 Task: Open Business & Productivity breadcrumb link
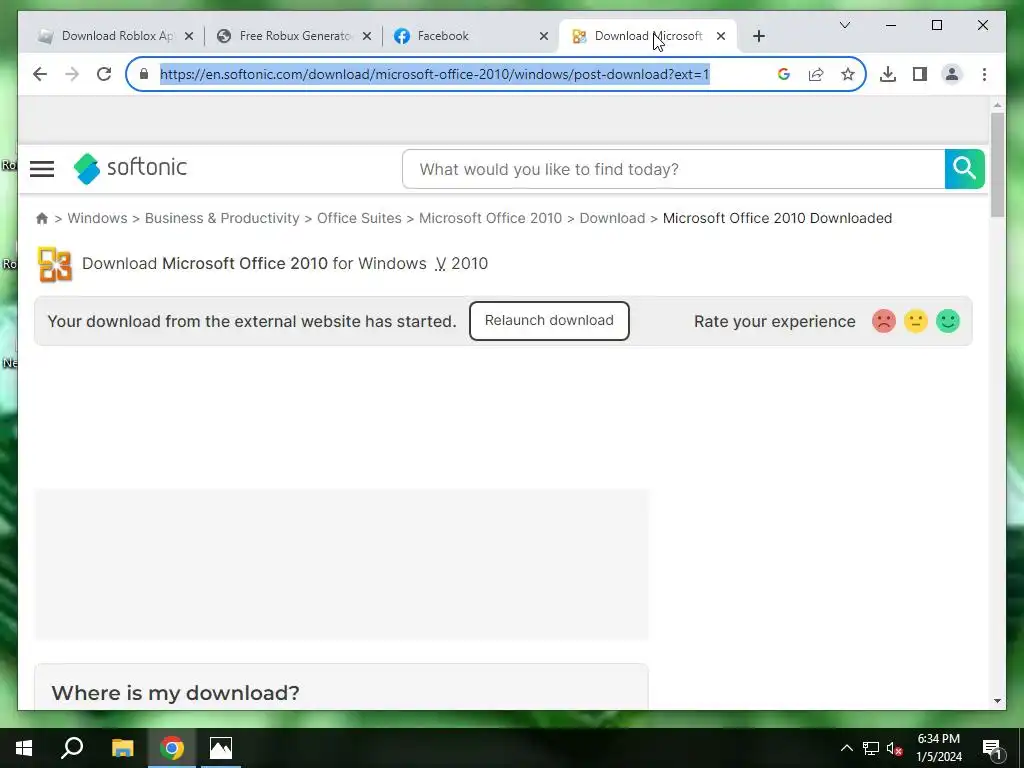point(222,218)
